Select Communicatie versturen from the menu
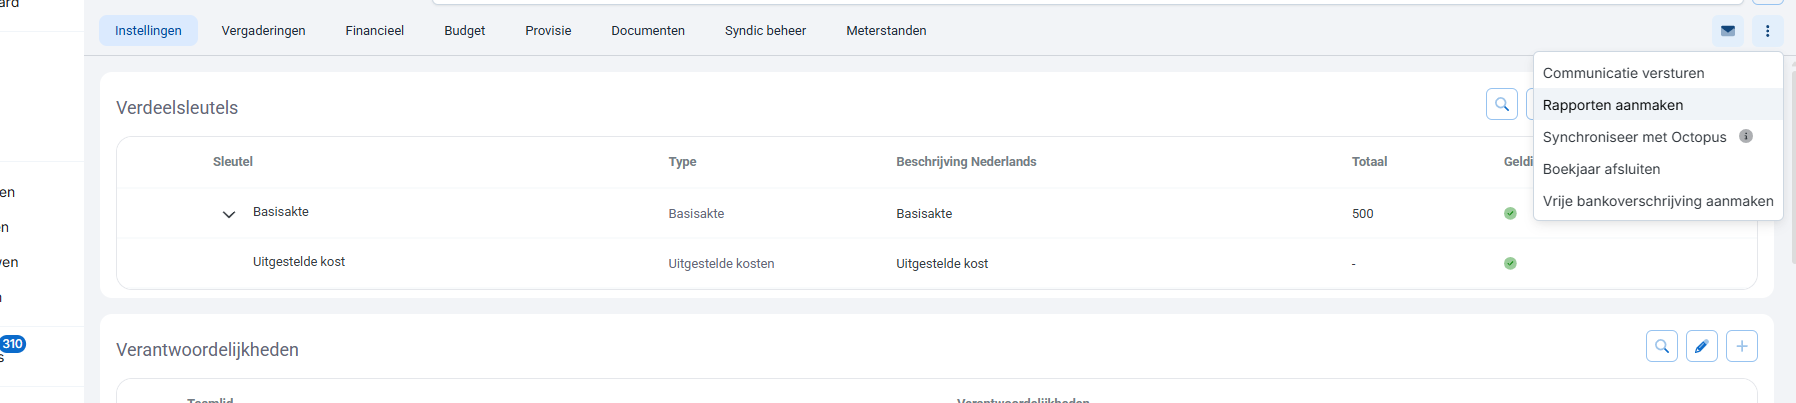The image size is (1796, 403). click(1623, 73)
